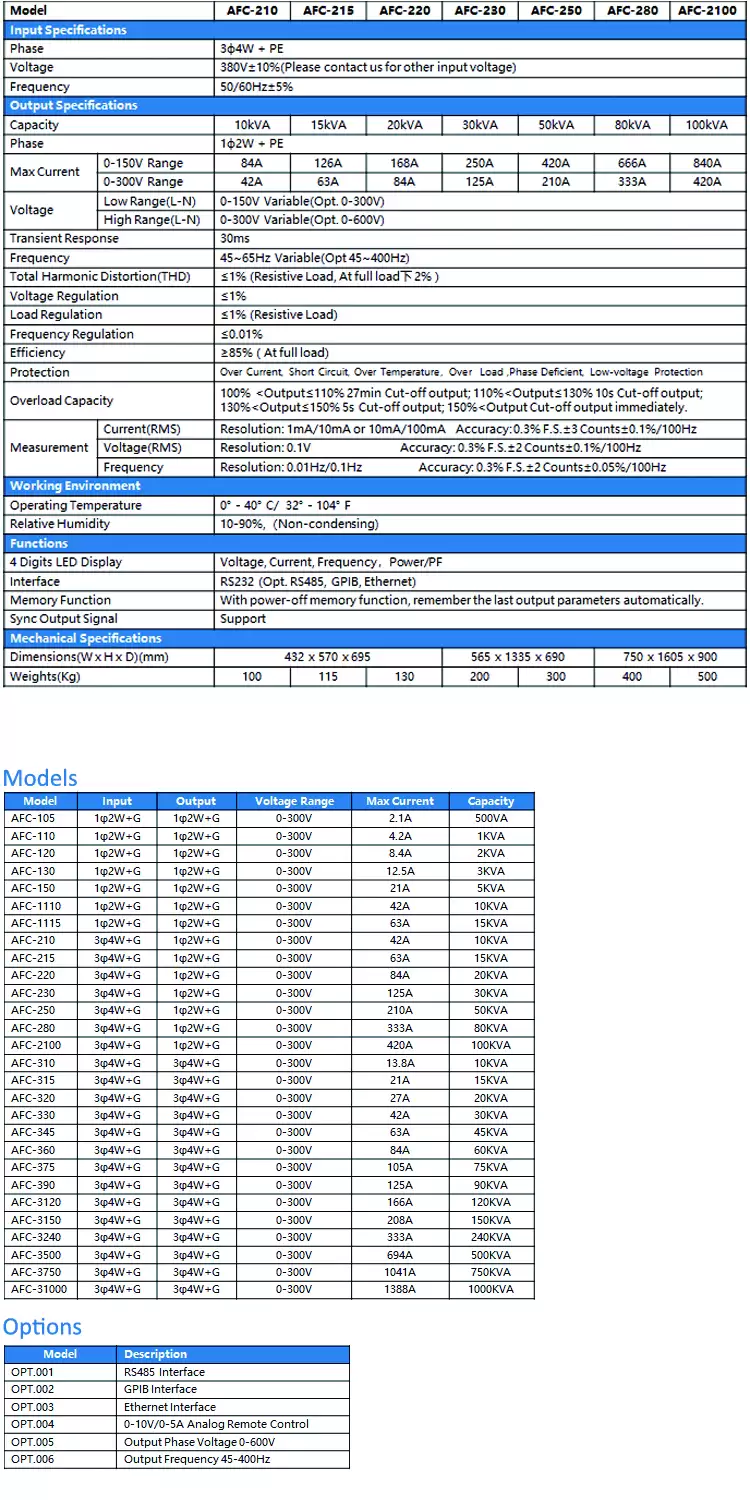Click the AFC-2100 column header in specifications table
The width and height of the screenshot is (750, 1500).
[708, 11]
